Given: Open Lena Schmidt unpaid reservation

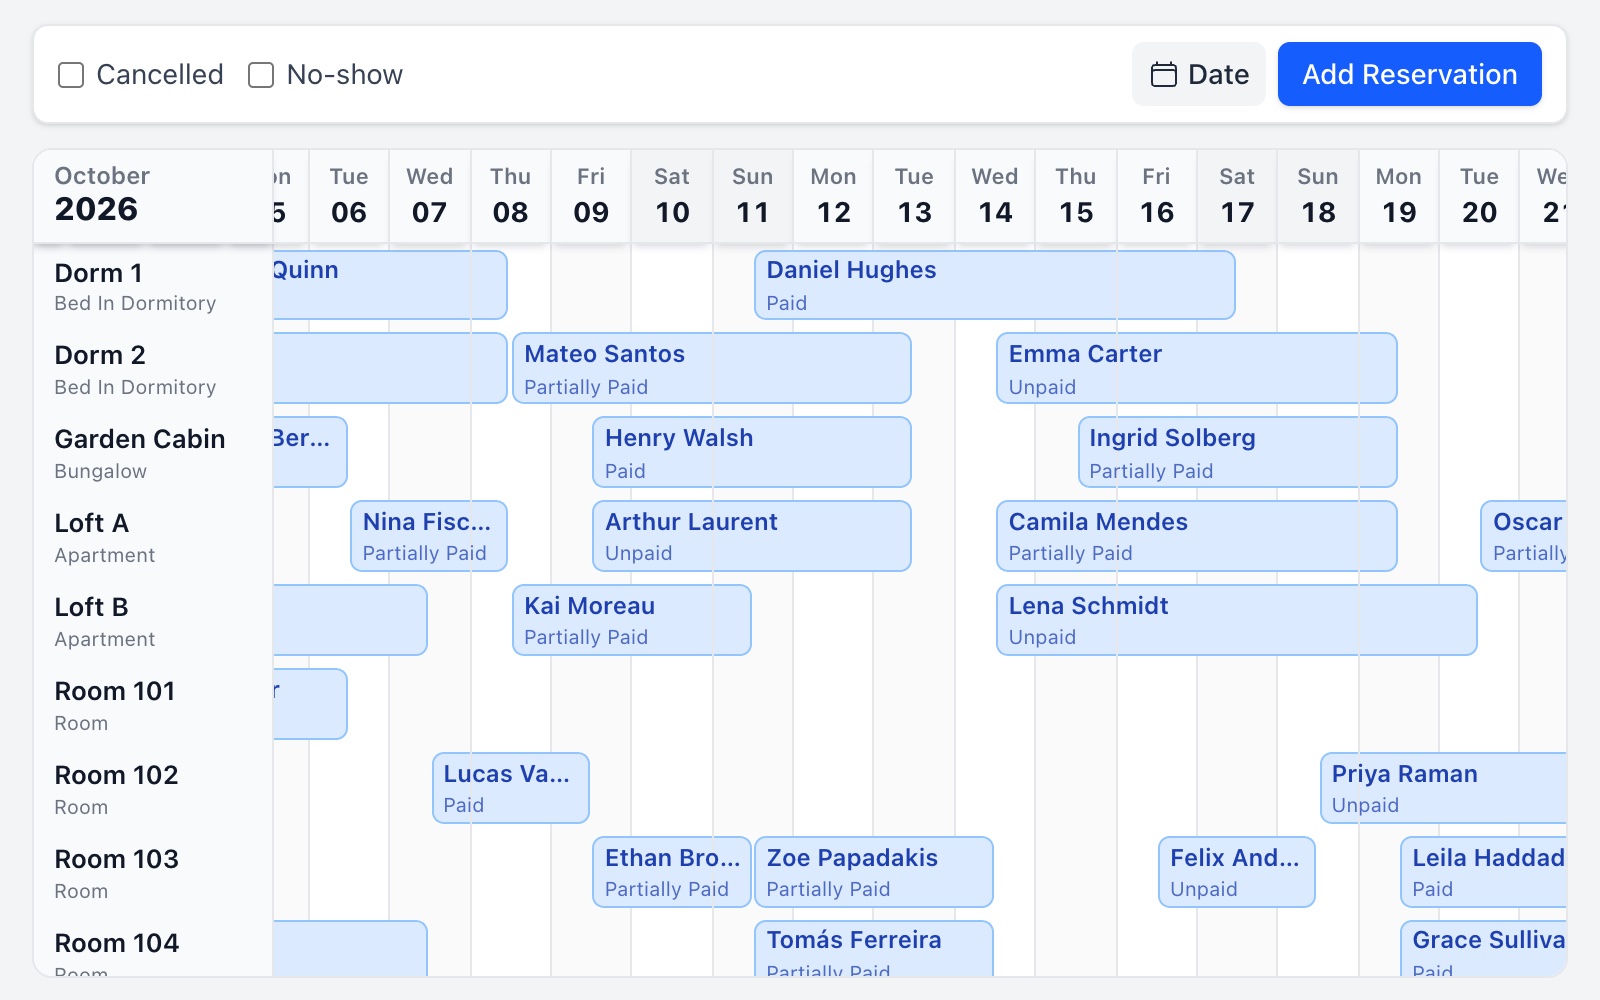Looking at the screenshot, I should coord(1237,621).
